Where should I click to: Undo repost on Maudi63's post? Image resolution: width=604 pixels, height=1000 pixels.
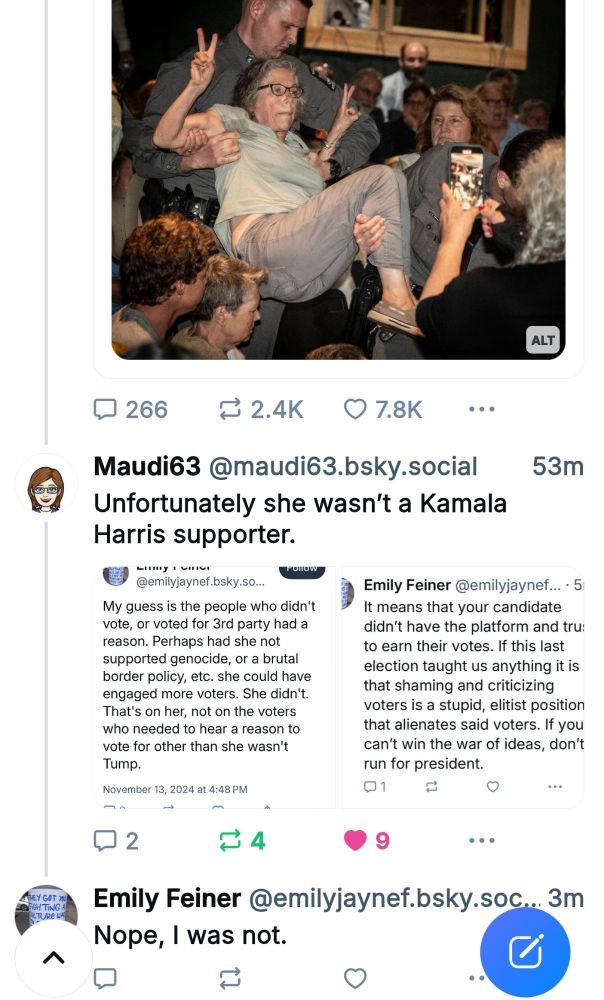pyautogui.click(x=242, y=841)
